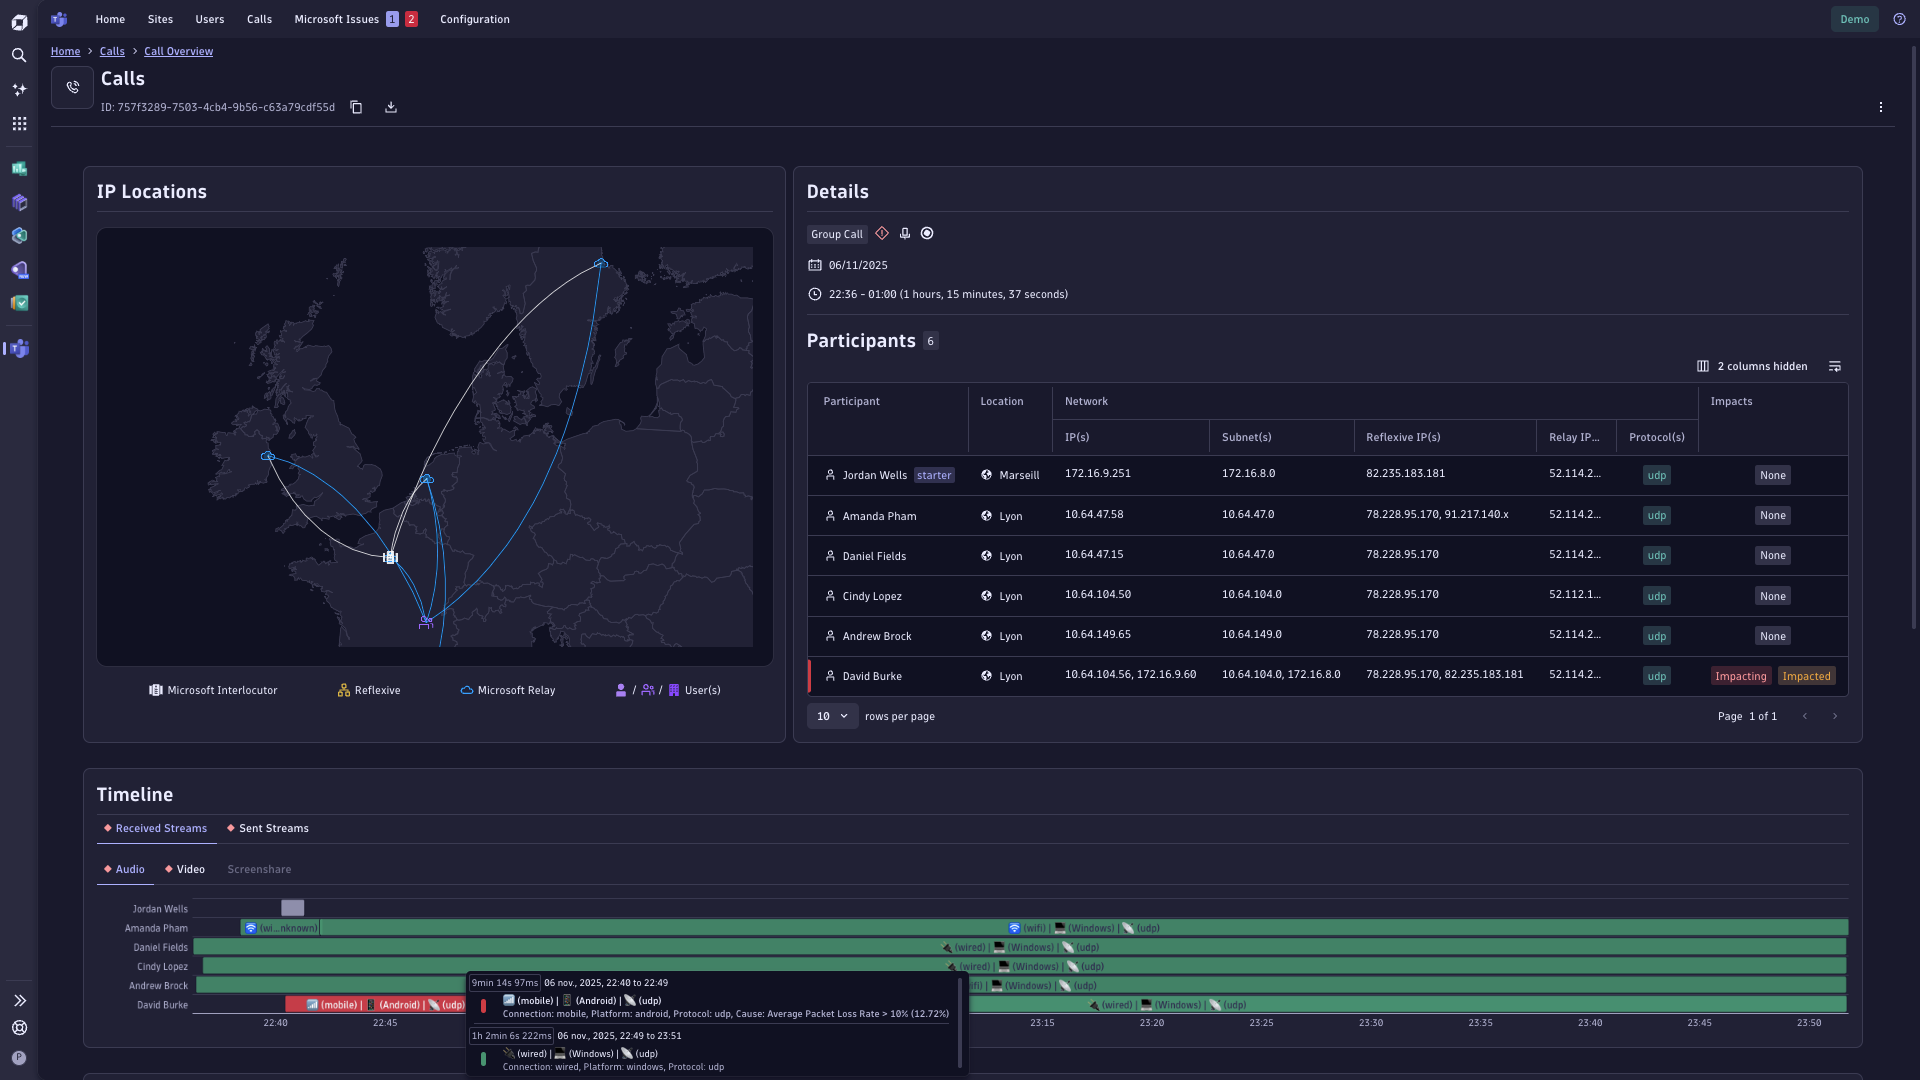Click the filter icon right of hidden columns label
1920x1080 pixels.
(x=1835, y=366)
